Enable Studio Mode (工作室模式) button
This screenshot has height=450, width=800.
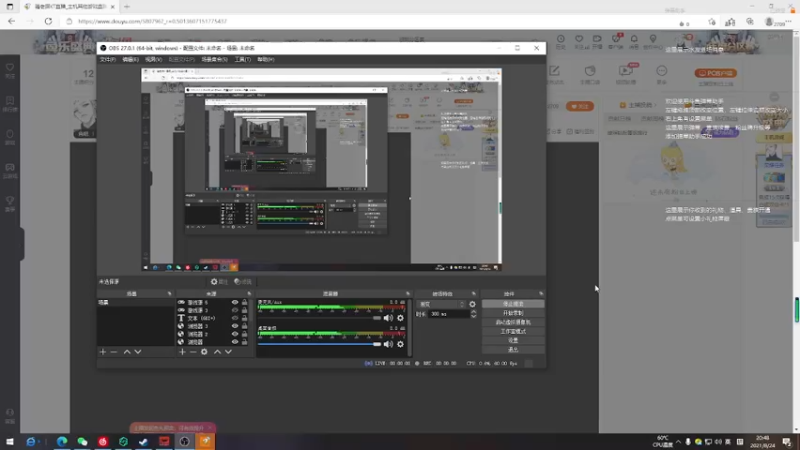[x=513, y=332]
